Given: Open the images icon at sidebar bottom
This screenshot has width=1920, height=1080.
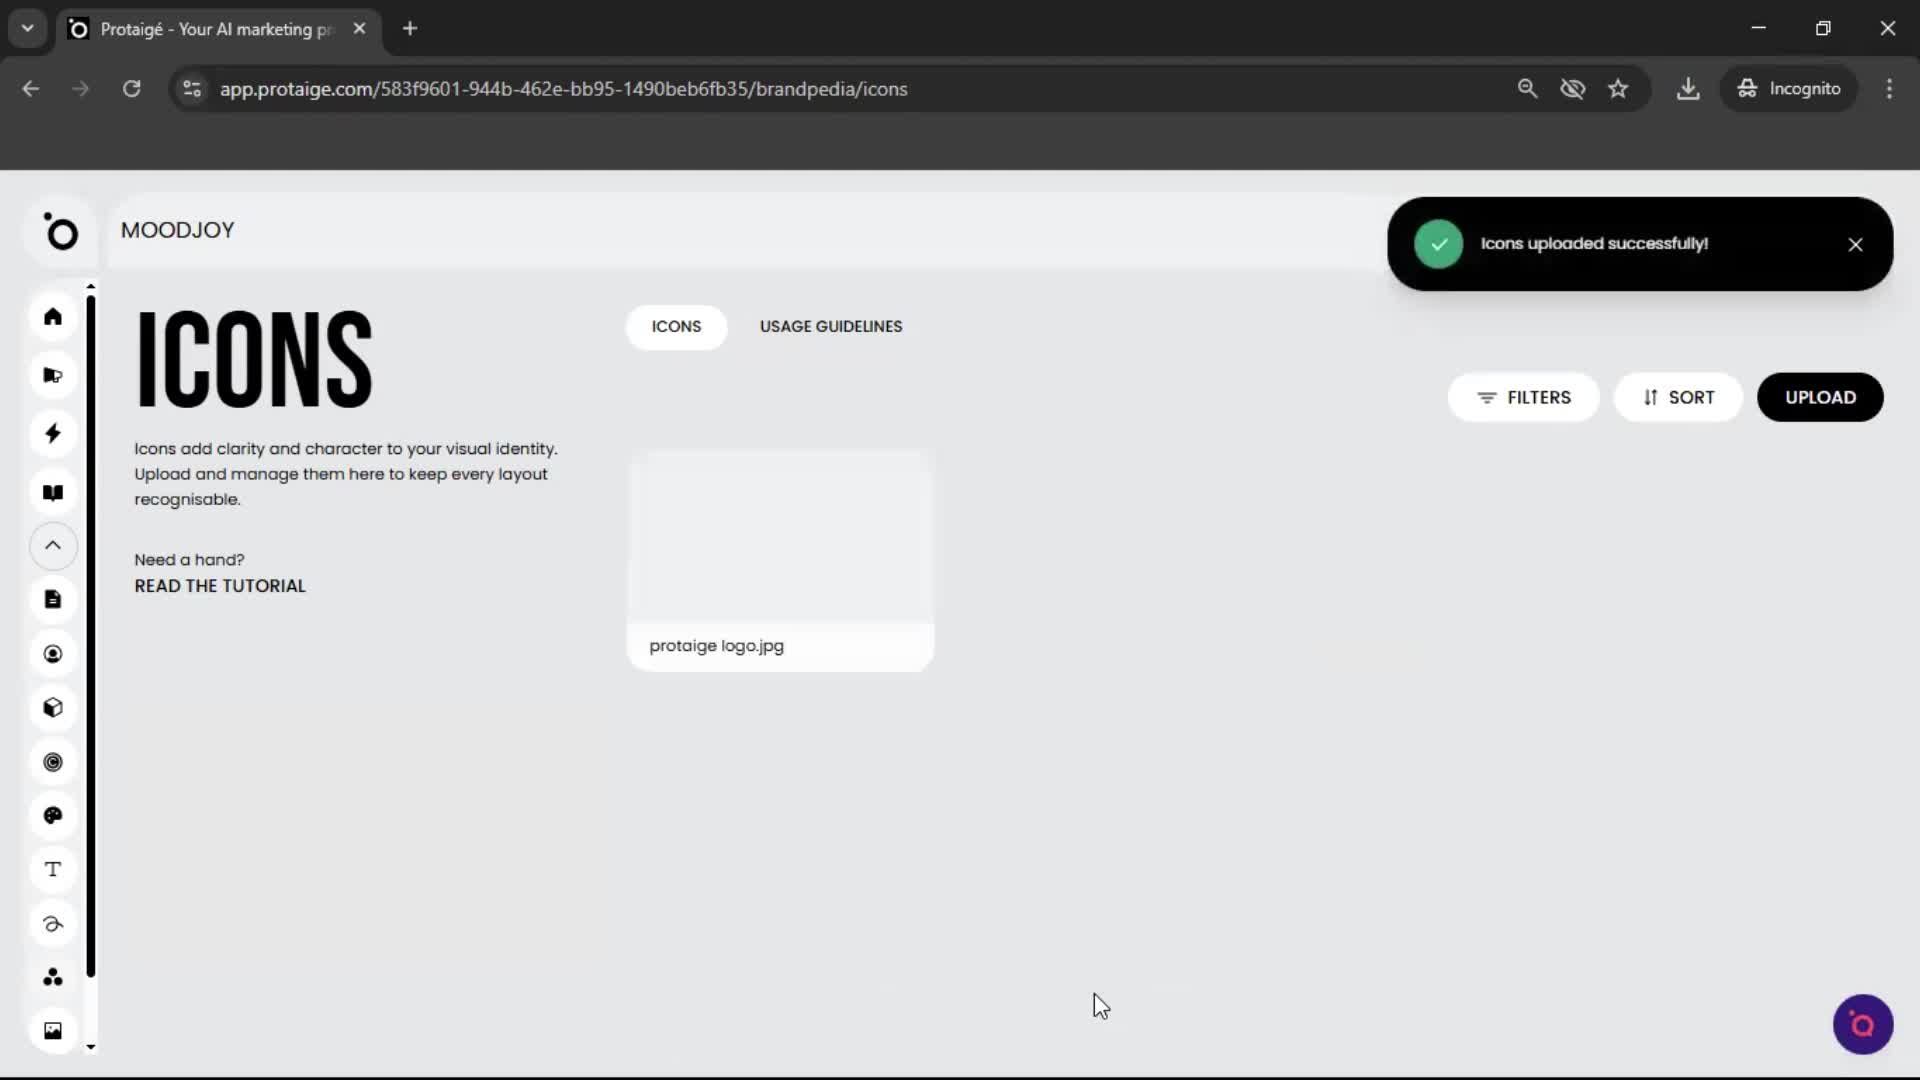Looking at the screenshot, I should point(52,1030).
